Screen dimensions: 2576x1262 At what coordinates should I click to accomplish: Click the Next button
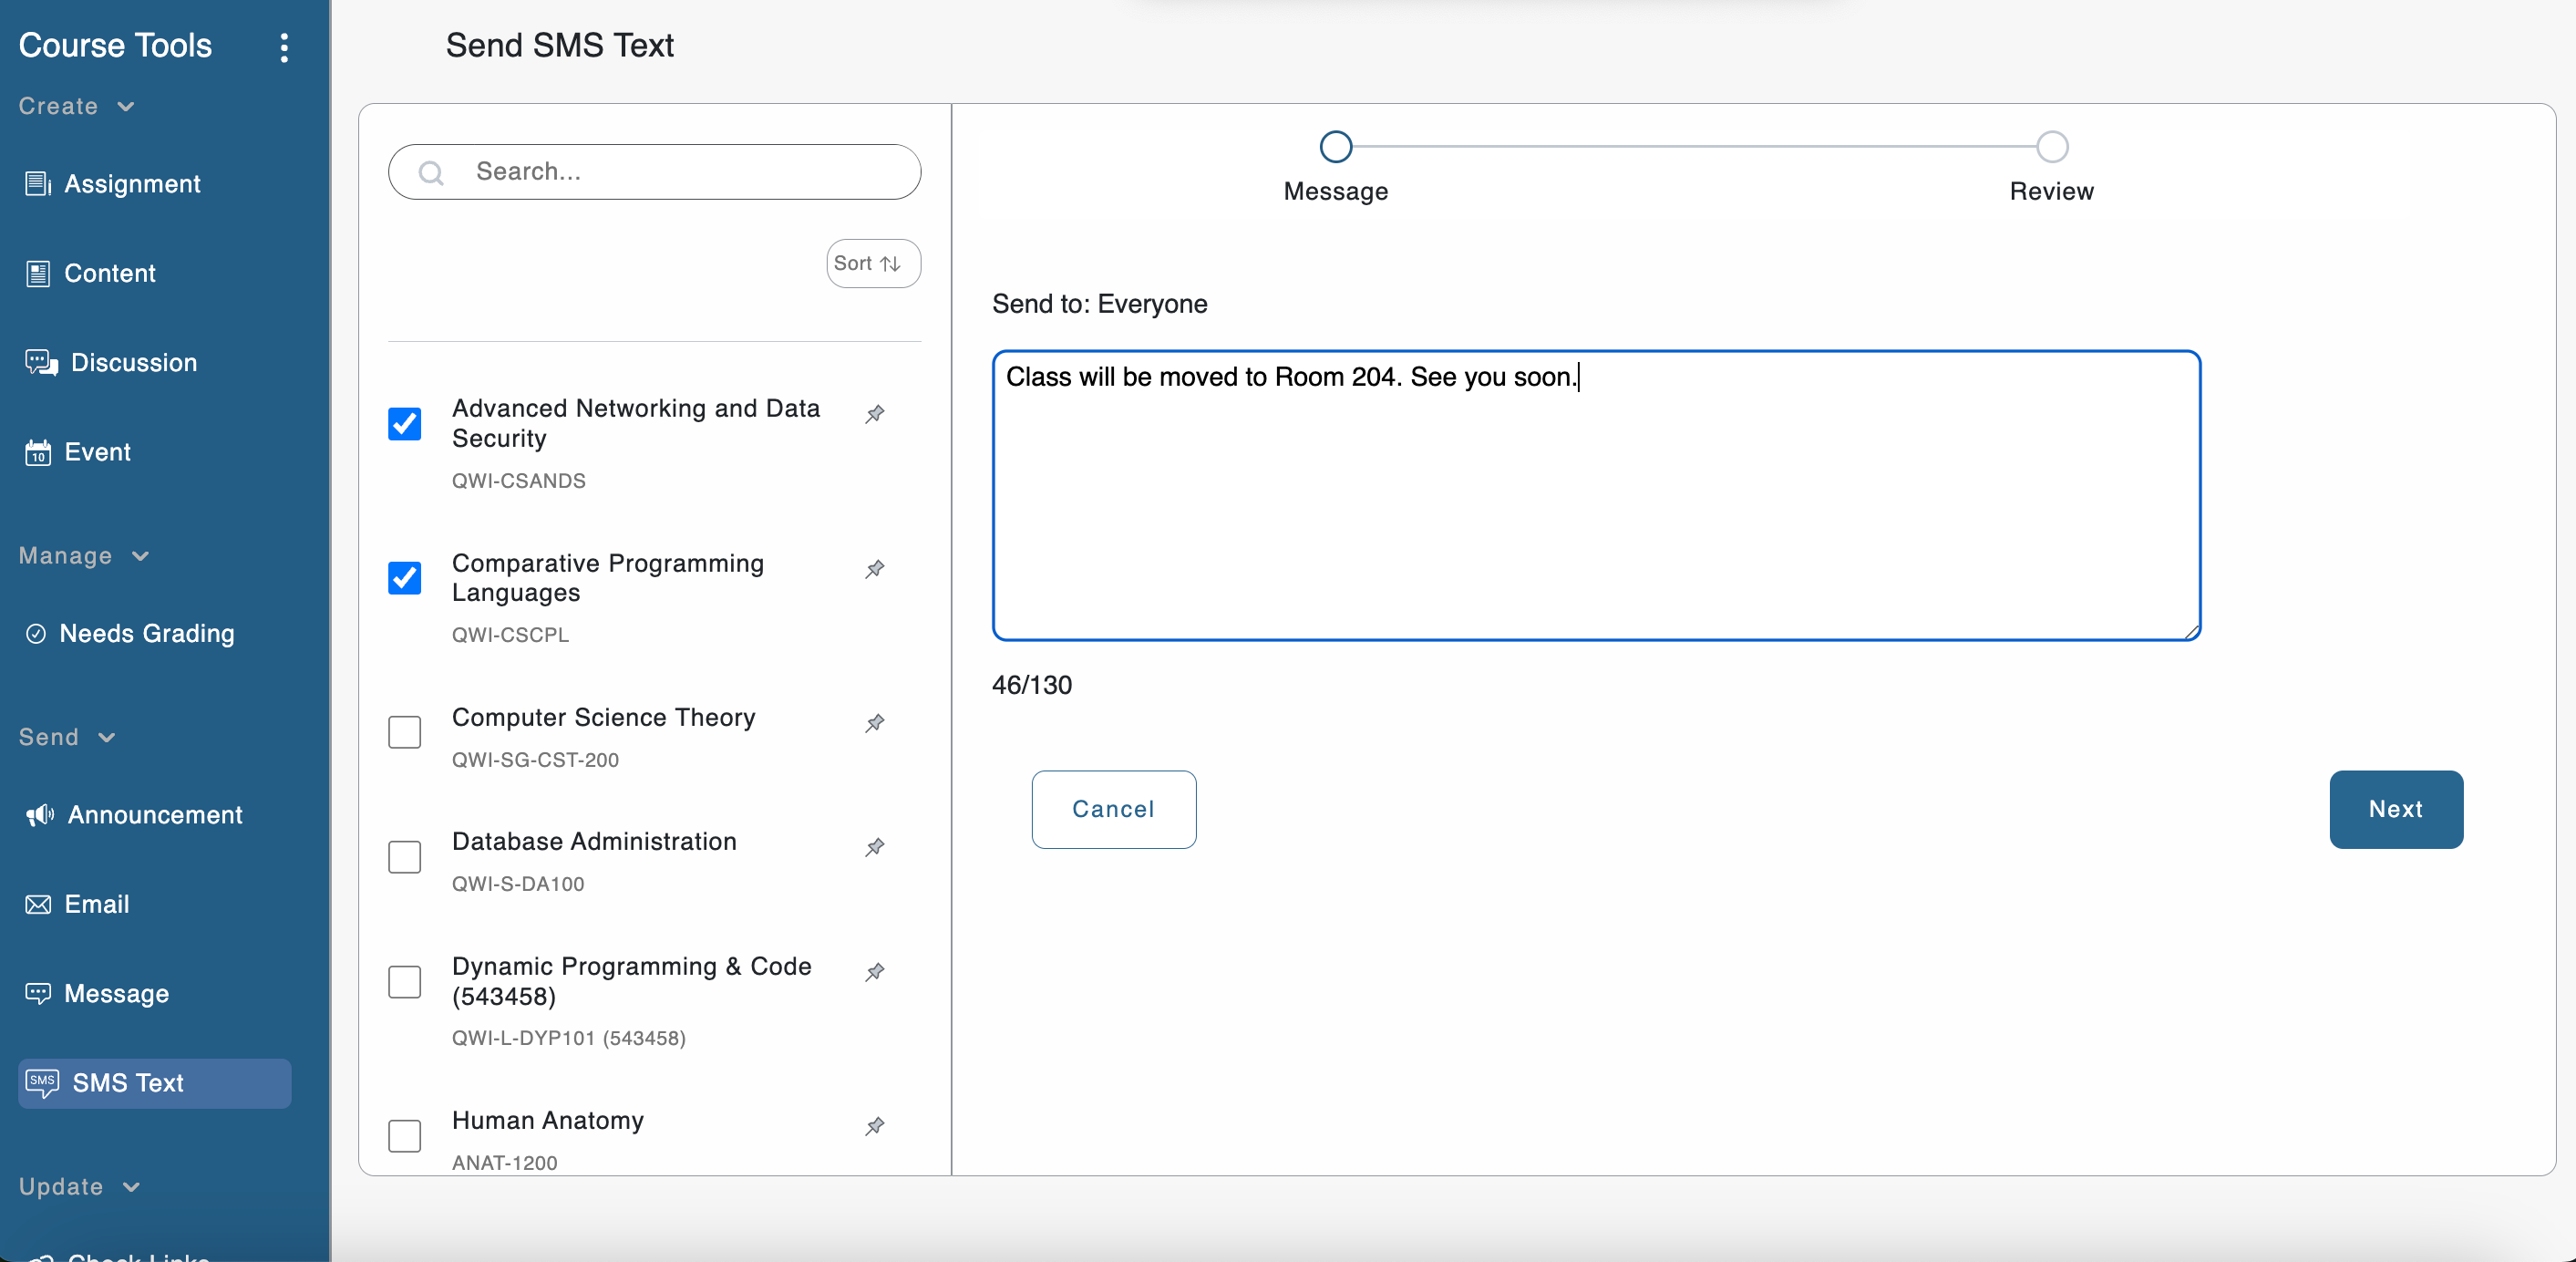coord(2395,809)
